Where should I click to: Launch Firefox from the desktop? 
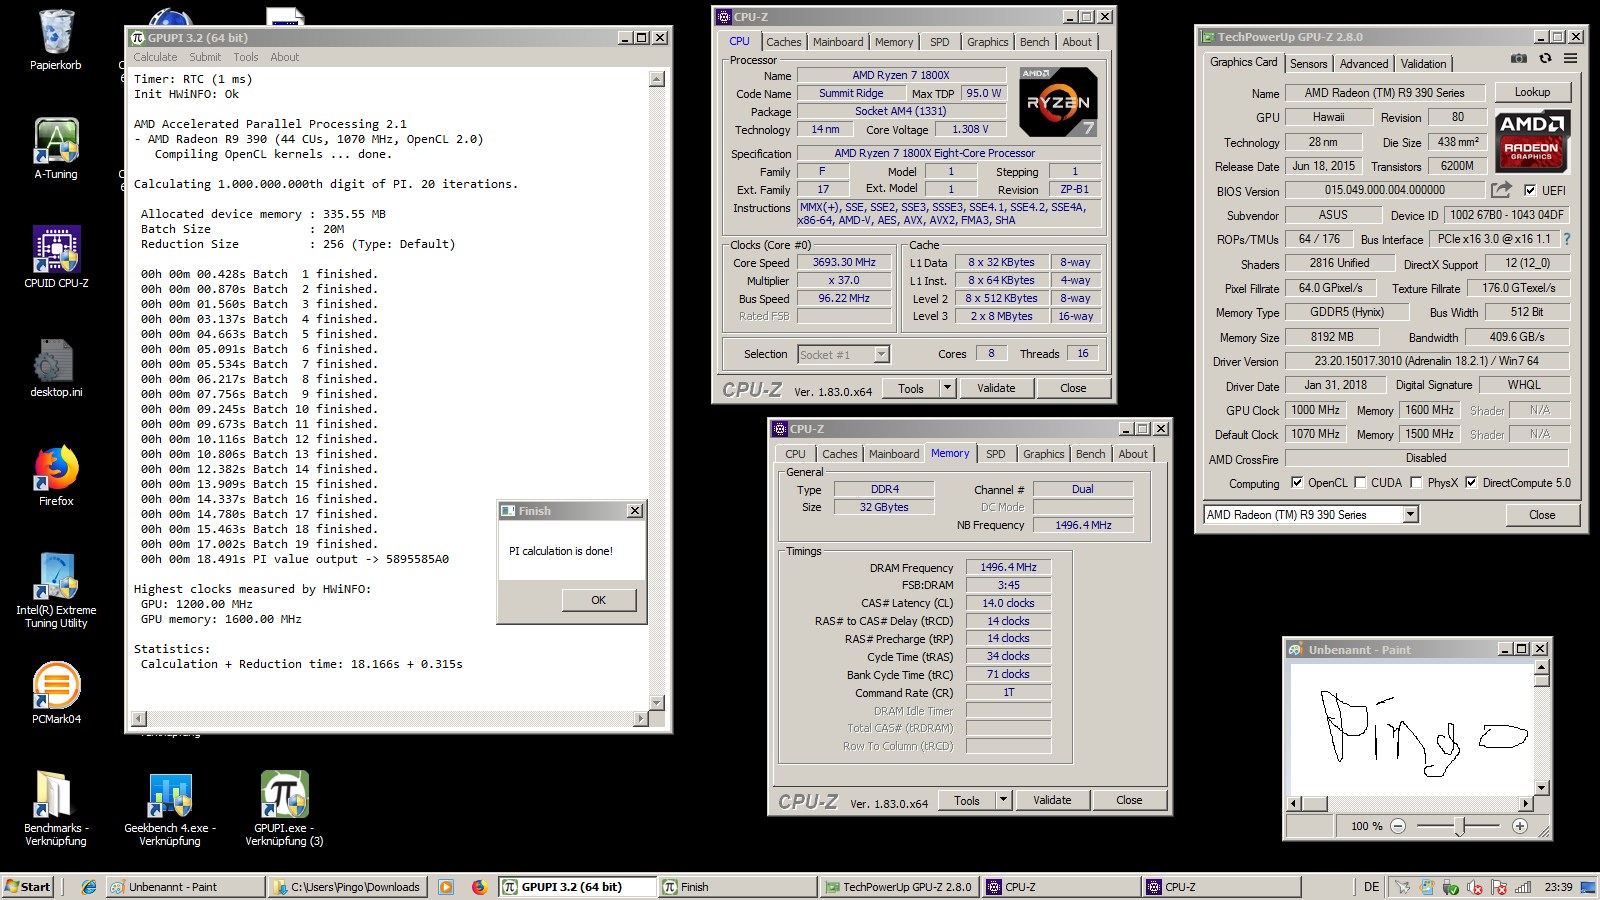(x=56, y=476)
